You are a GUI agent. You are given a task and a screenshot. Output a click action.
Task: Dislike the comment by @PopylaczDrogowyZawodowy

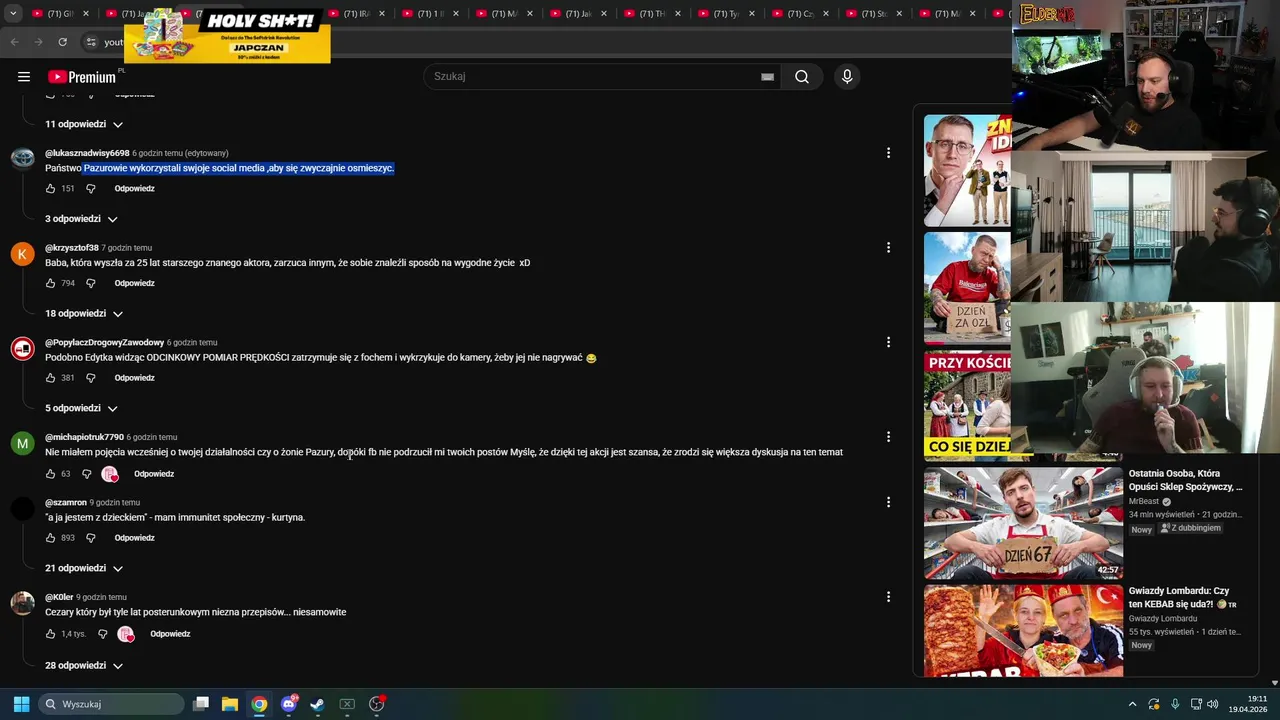click(x=90, y=378)
